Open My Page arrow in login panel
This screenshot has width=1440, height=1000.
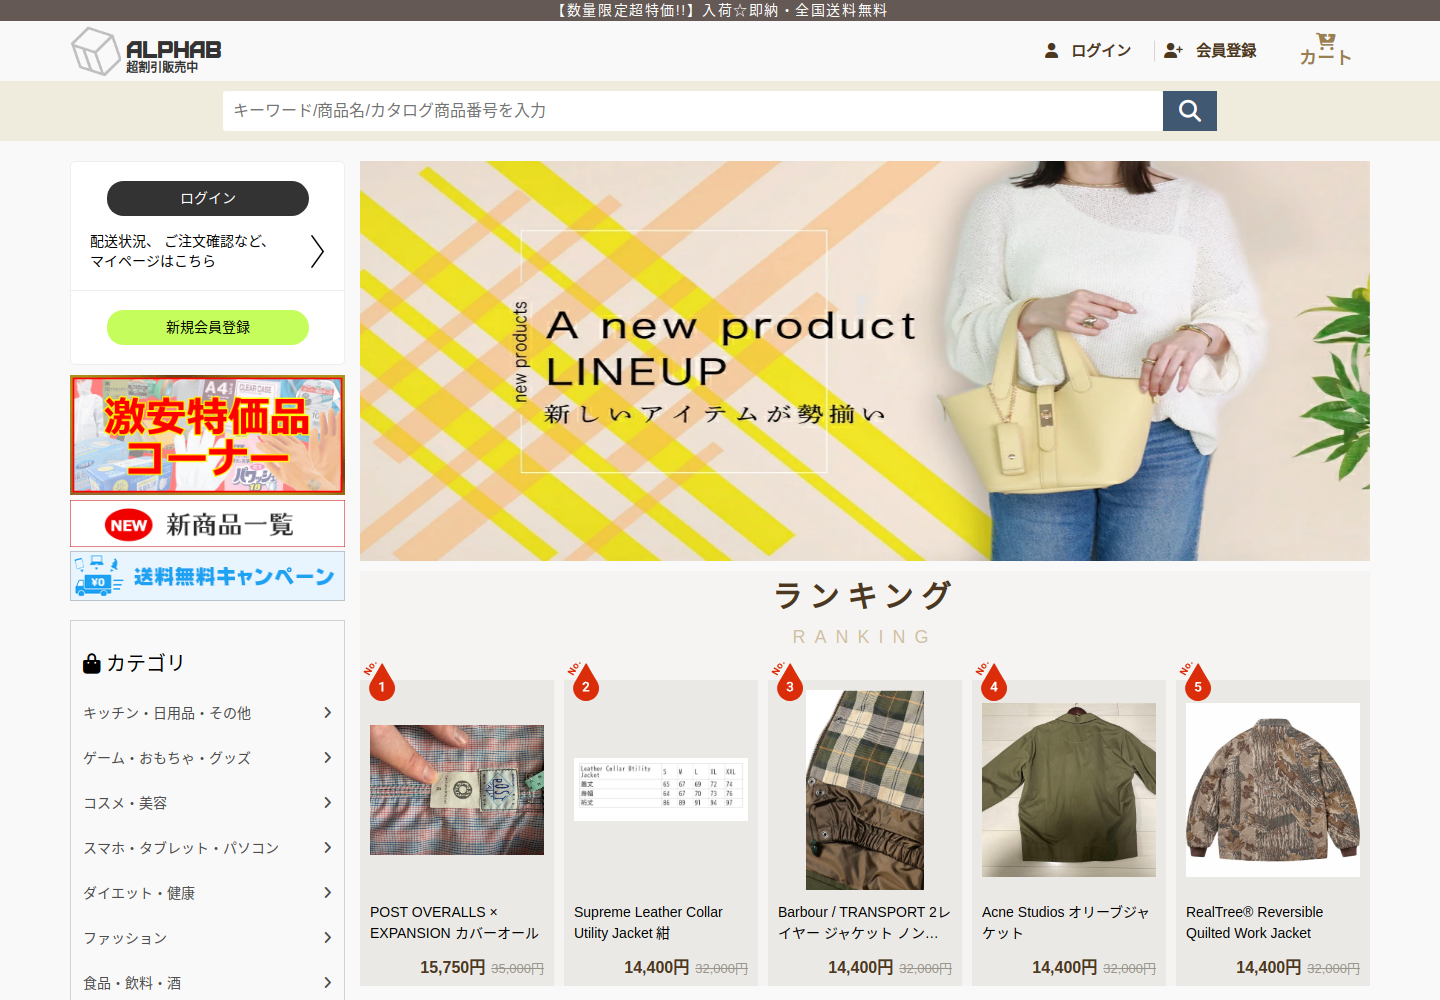(317, 251)
